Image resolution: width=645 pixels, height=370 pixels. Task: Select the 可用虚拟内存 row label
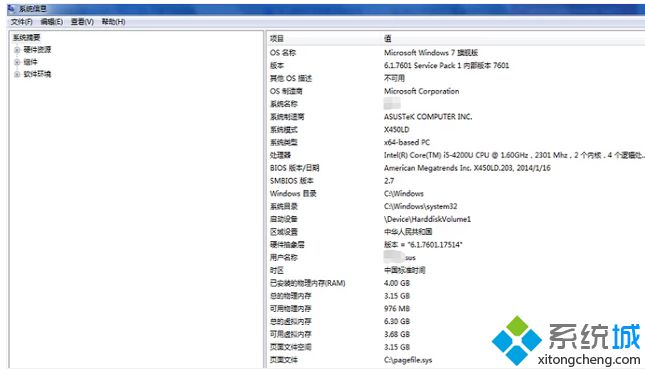[x=290, y=334]
